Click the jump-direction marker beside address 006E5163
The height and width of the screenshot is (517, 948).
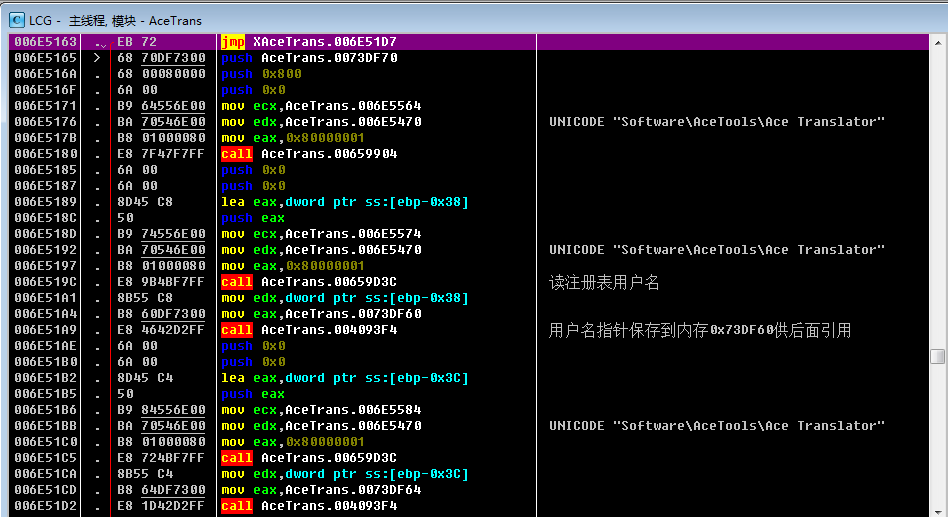[100, 43]
